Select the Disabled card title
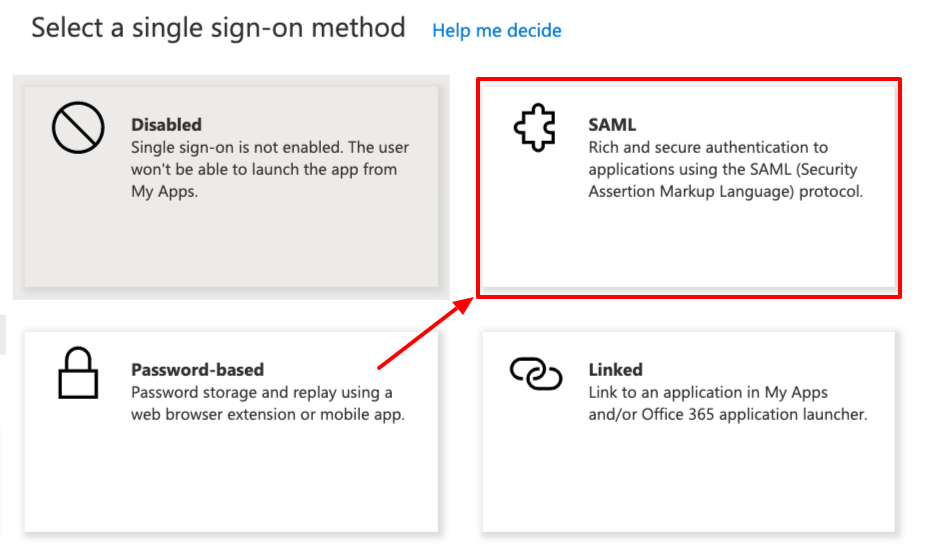 click(x=166, y=125)
